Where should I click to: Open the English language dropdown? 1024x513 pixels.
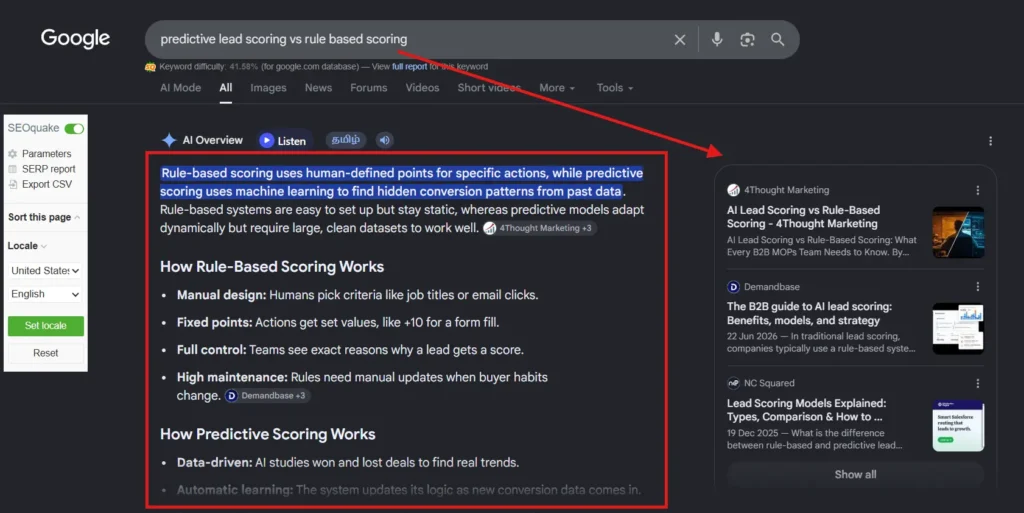point(45,294)
